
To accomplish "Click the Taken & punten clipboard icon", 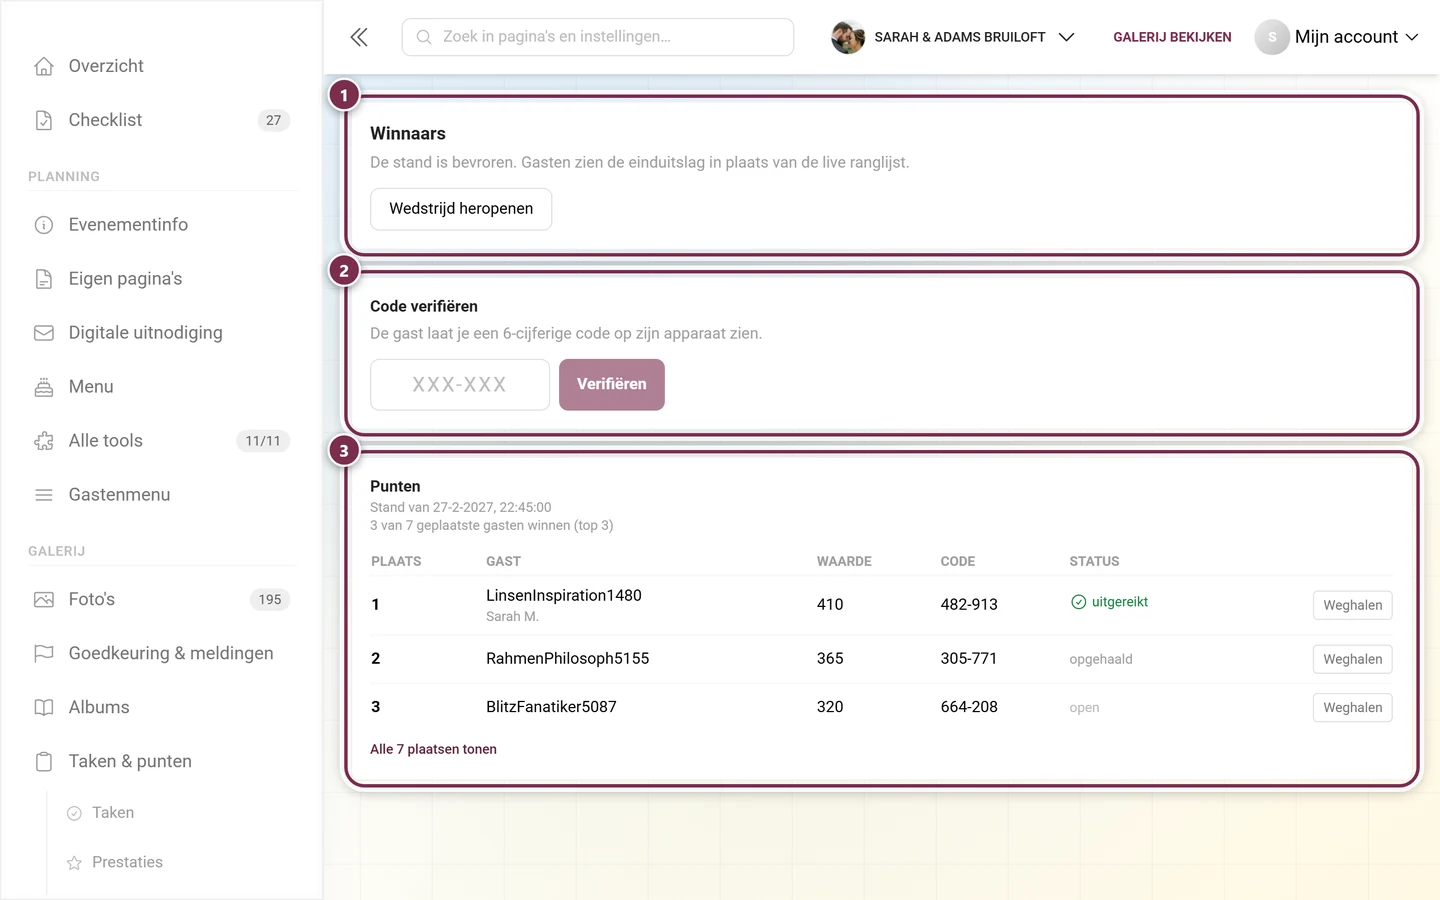I will [x=44, y=762].
